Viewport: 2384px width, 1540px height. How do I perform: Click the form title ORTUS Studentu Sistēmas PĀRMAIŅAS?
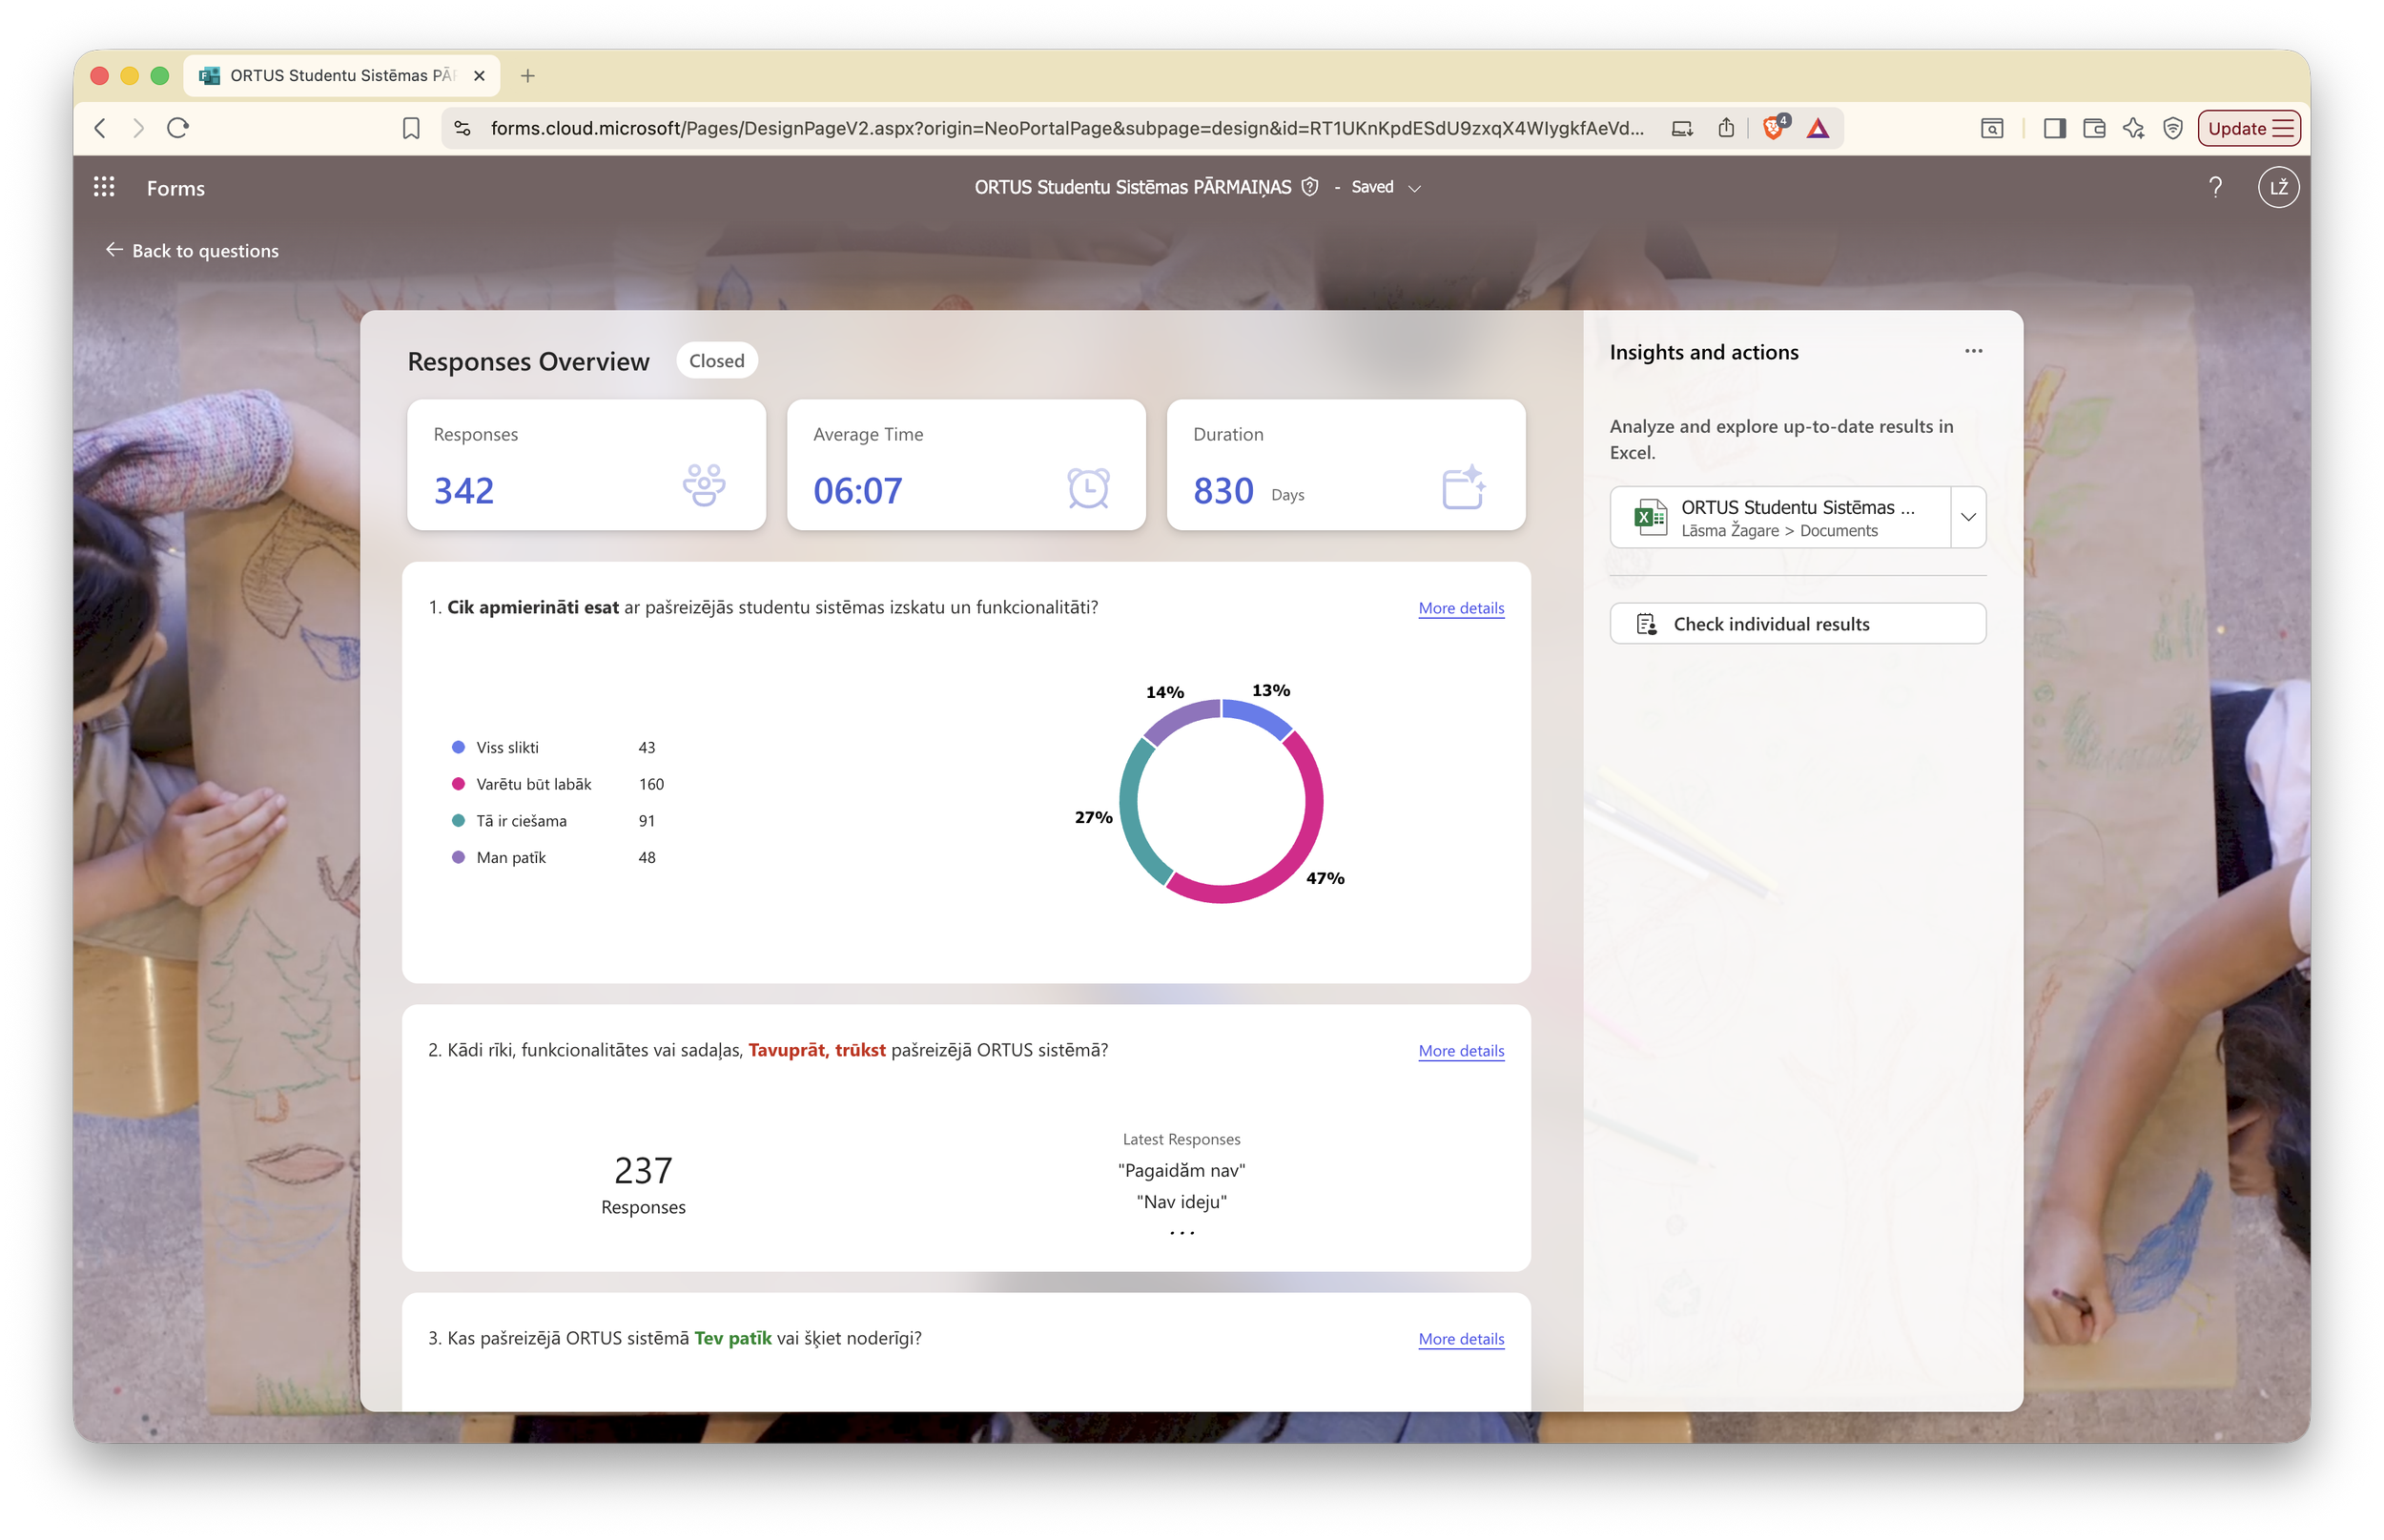pos(1132,187)
